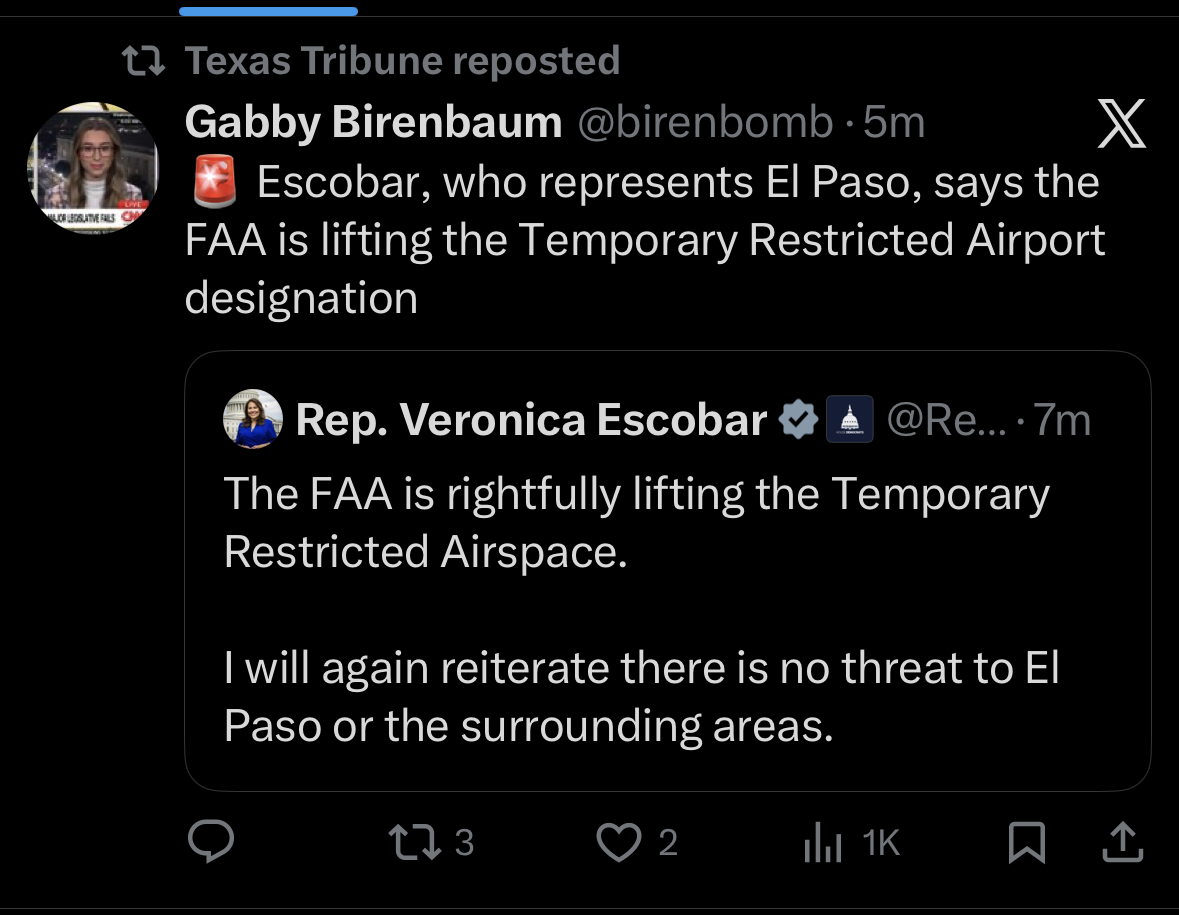Open the Gabby Birenbaum display name
This screenshot has width=1179, height=915.
point(373,124)
